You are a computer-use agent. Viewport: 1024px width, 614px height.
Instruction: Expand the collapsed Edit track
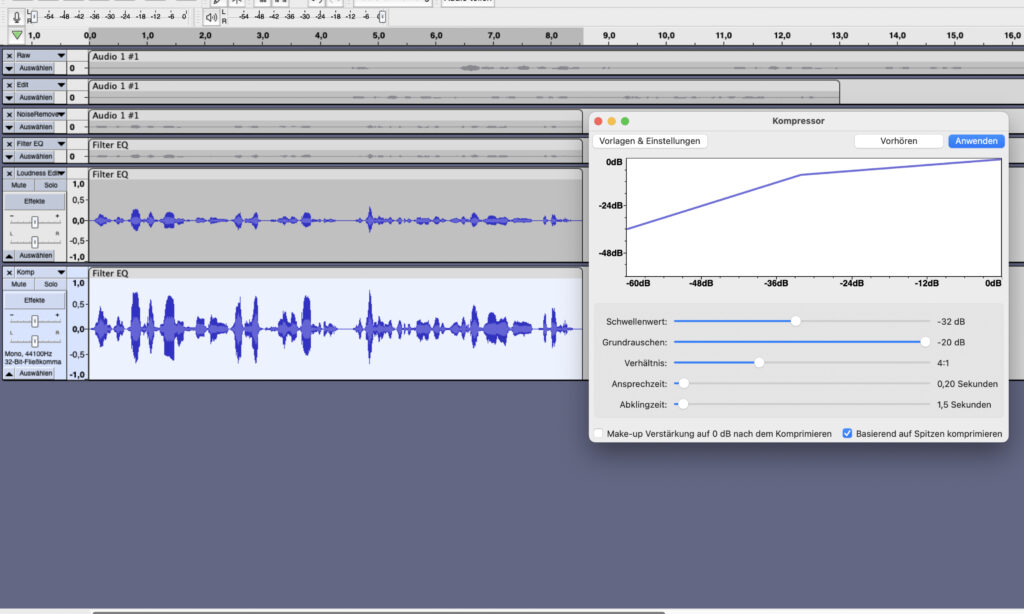click(x=9, y=97)
